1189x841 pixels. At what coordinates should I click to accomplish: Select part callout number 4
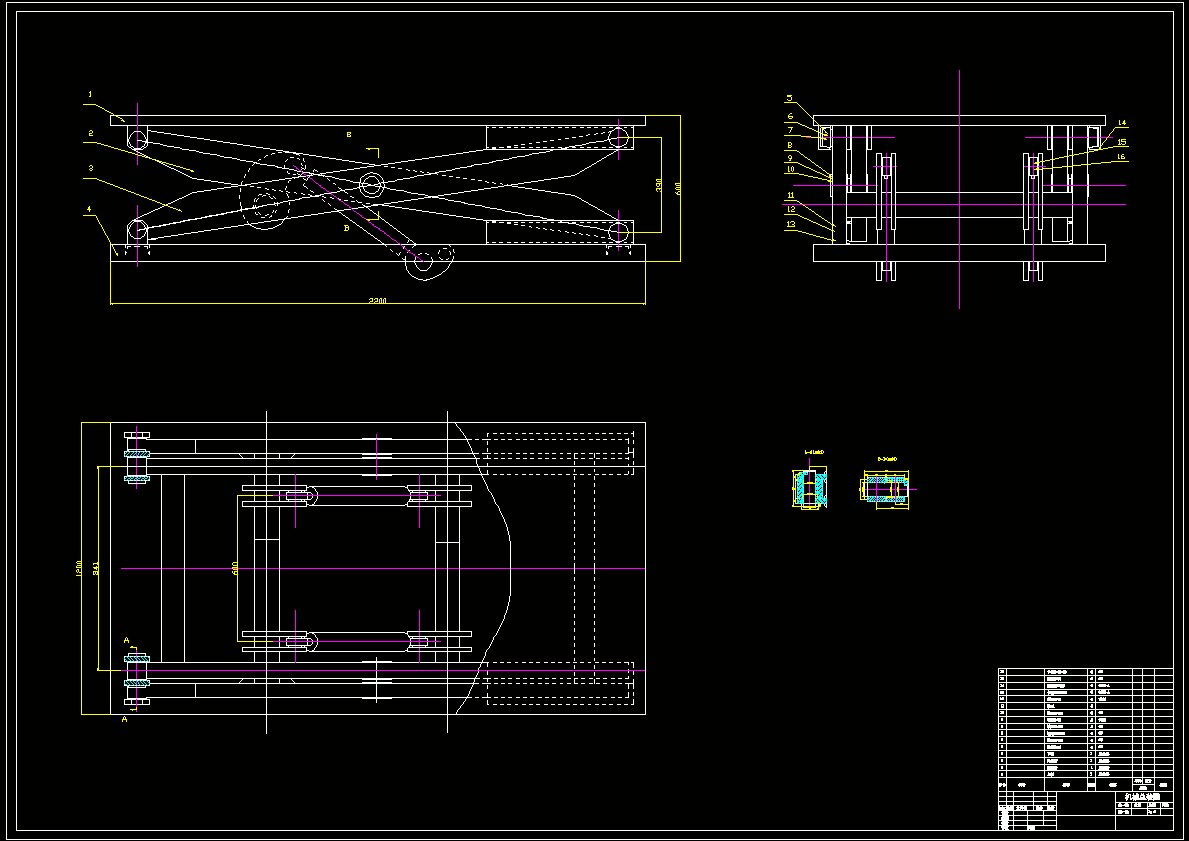coord(89,209)
